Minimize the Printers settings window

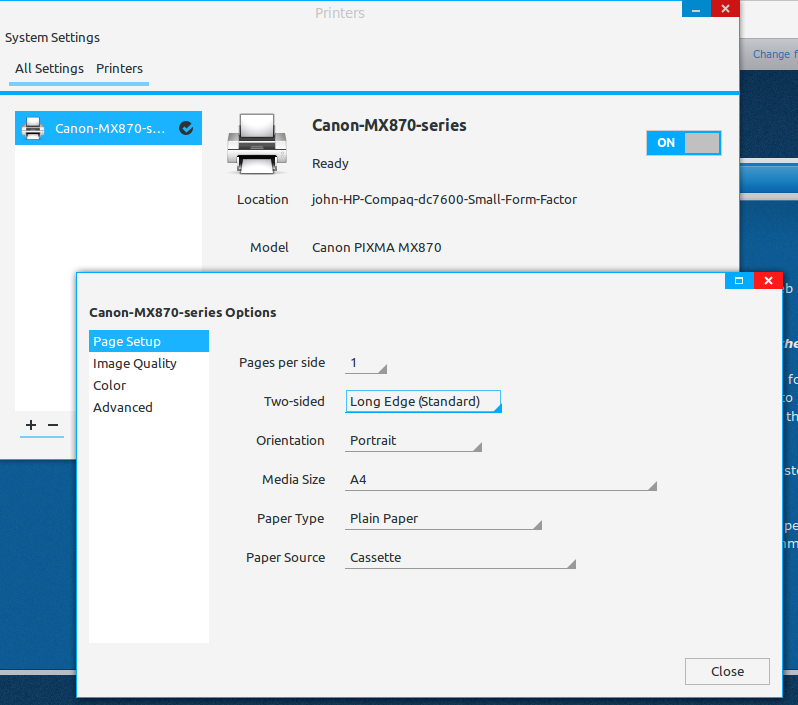click(x=696, y=9)
